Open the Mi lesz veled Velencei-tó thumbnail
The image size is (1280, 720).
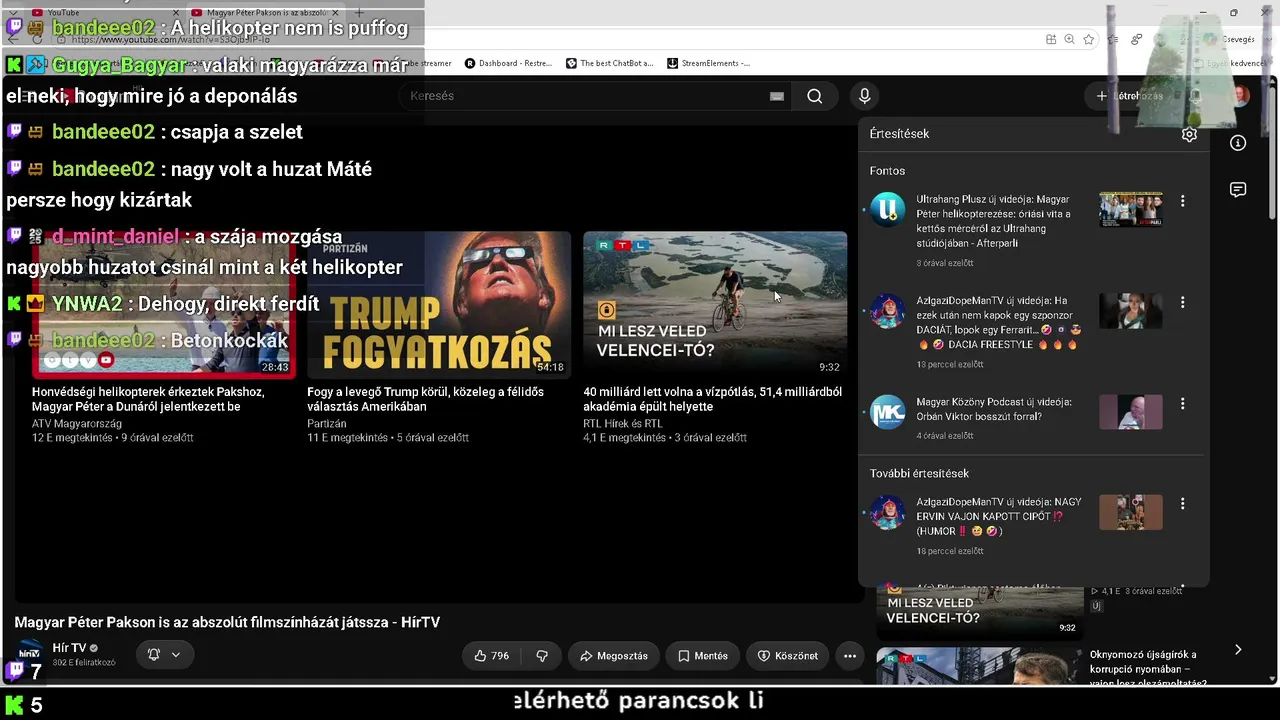[715, 304]
